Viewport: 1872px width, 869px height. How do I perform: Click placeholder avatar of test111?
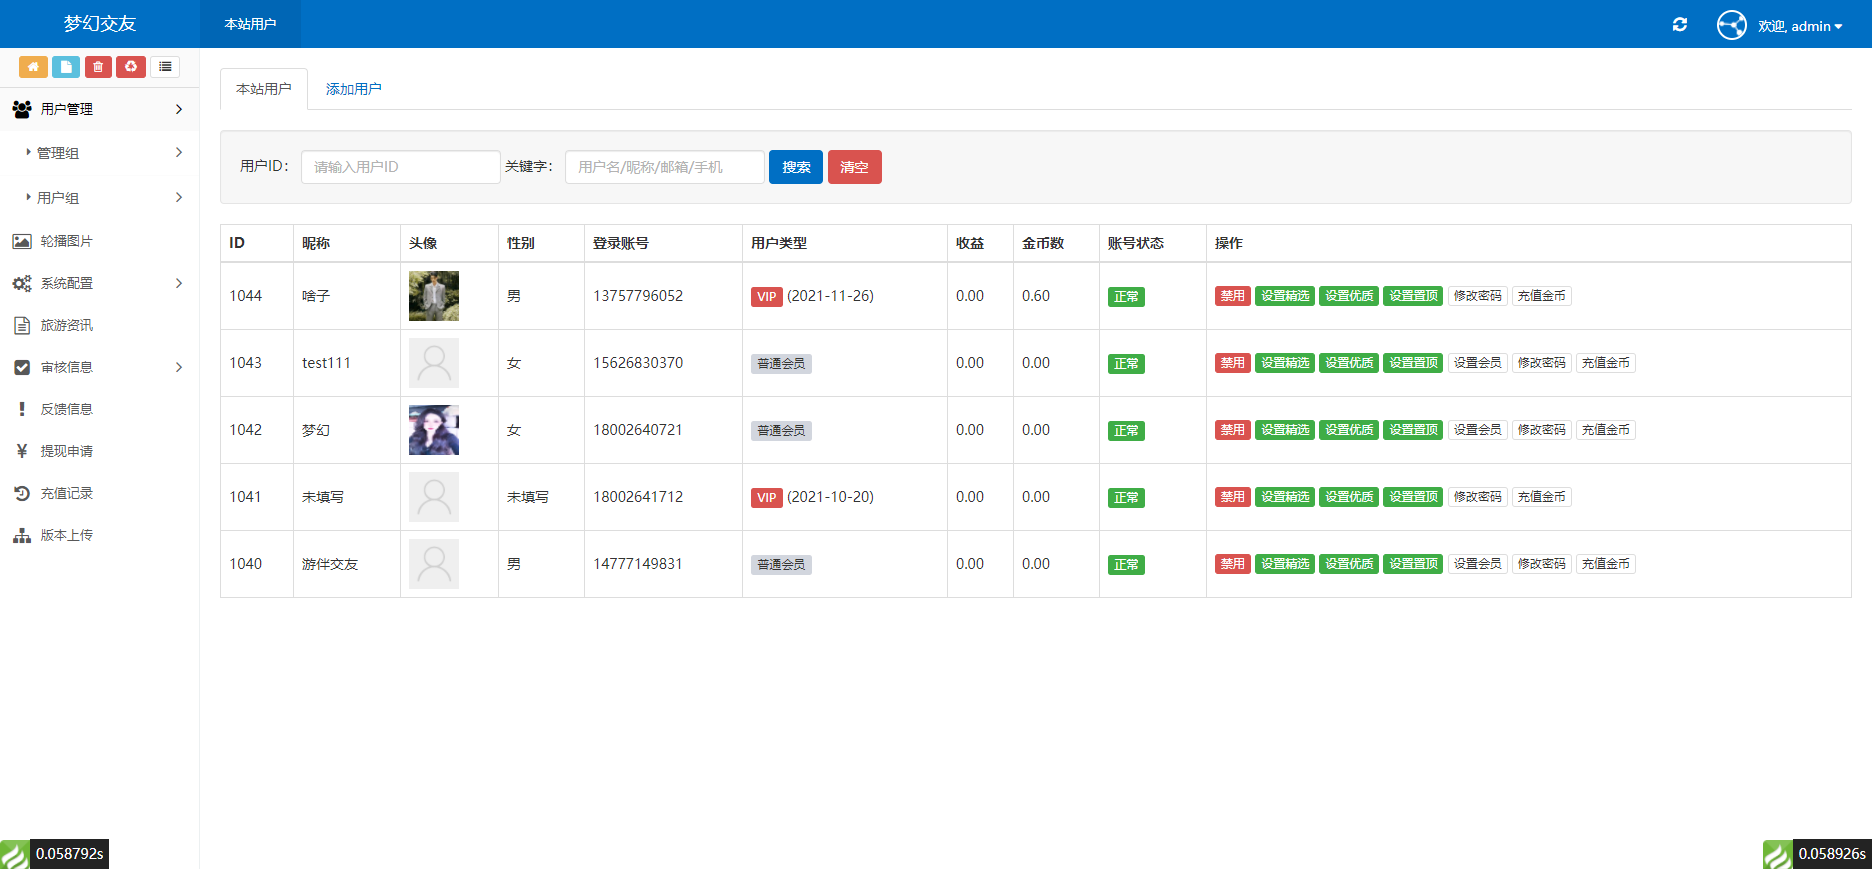click(x=434, y=363)
